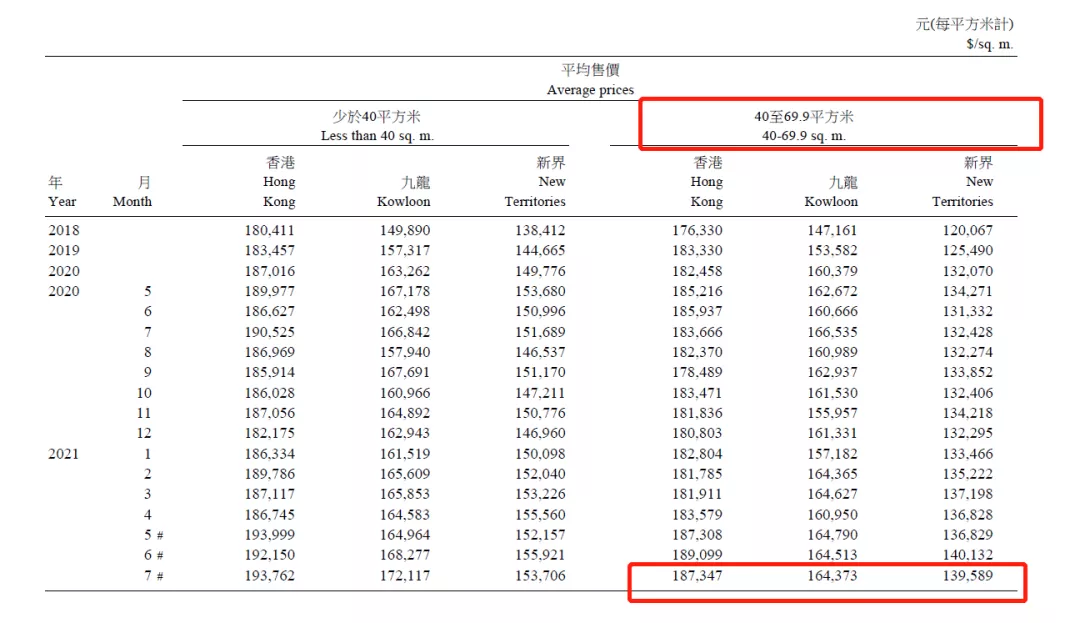Click the Hong Kong header under 40-69.9 sq. m.
The image size is (1080, 623).
click(706, 182)
